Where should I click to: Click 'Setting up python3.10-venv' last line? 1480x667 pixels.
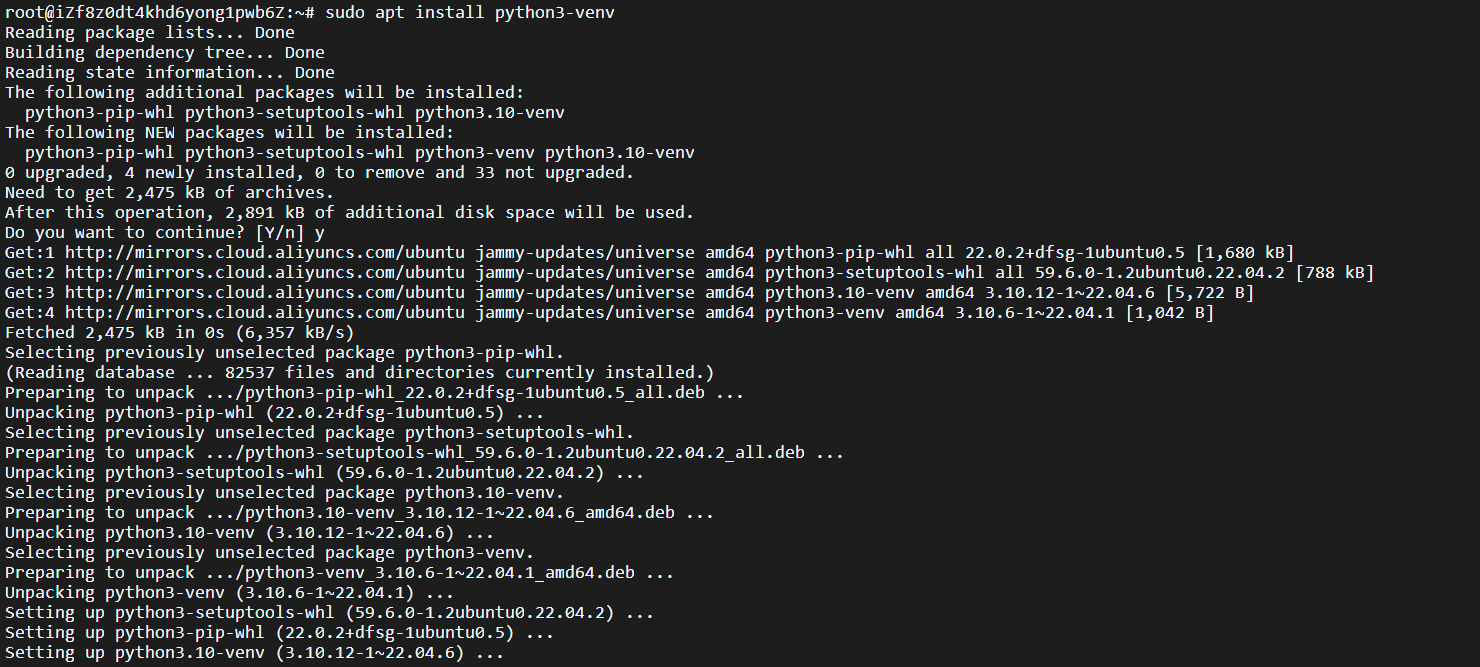255,653
